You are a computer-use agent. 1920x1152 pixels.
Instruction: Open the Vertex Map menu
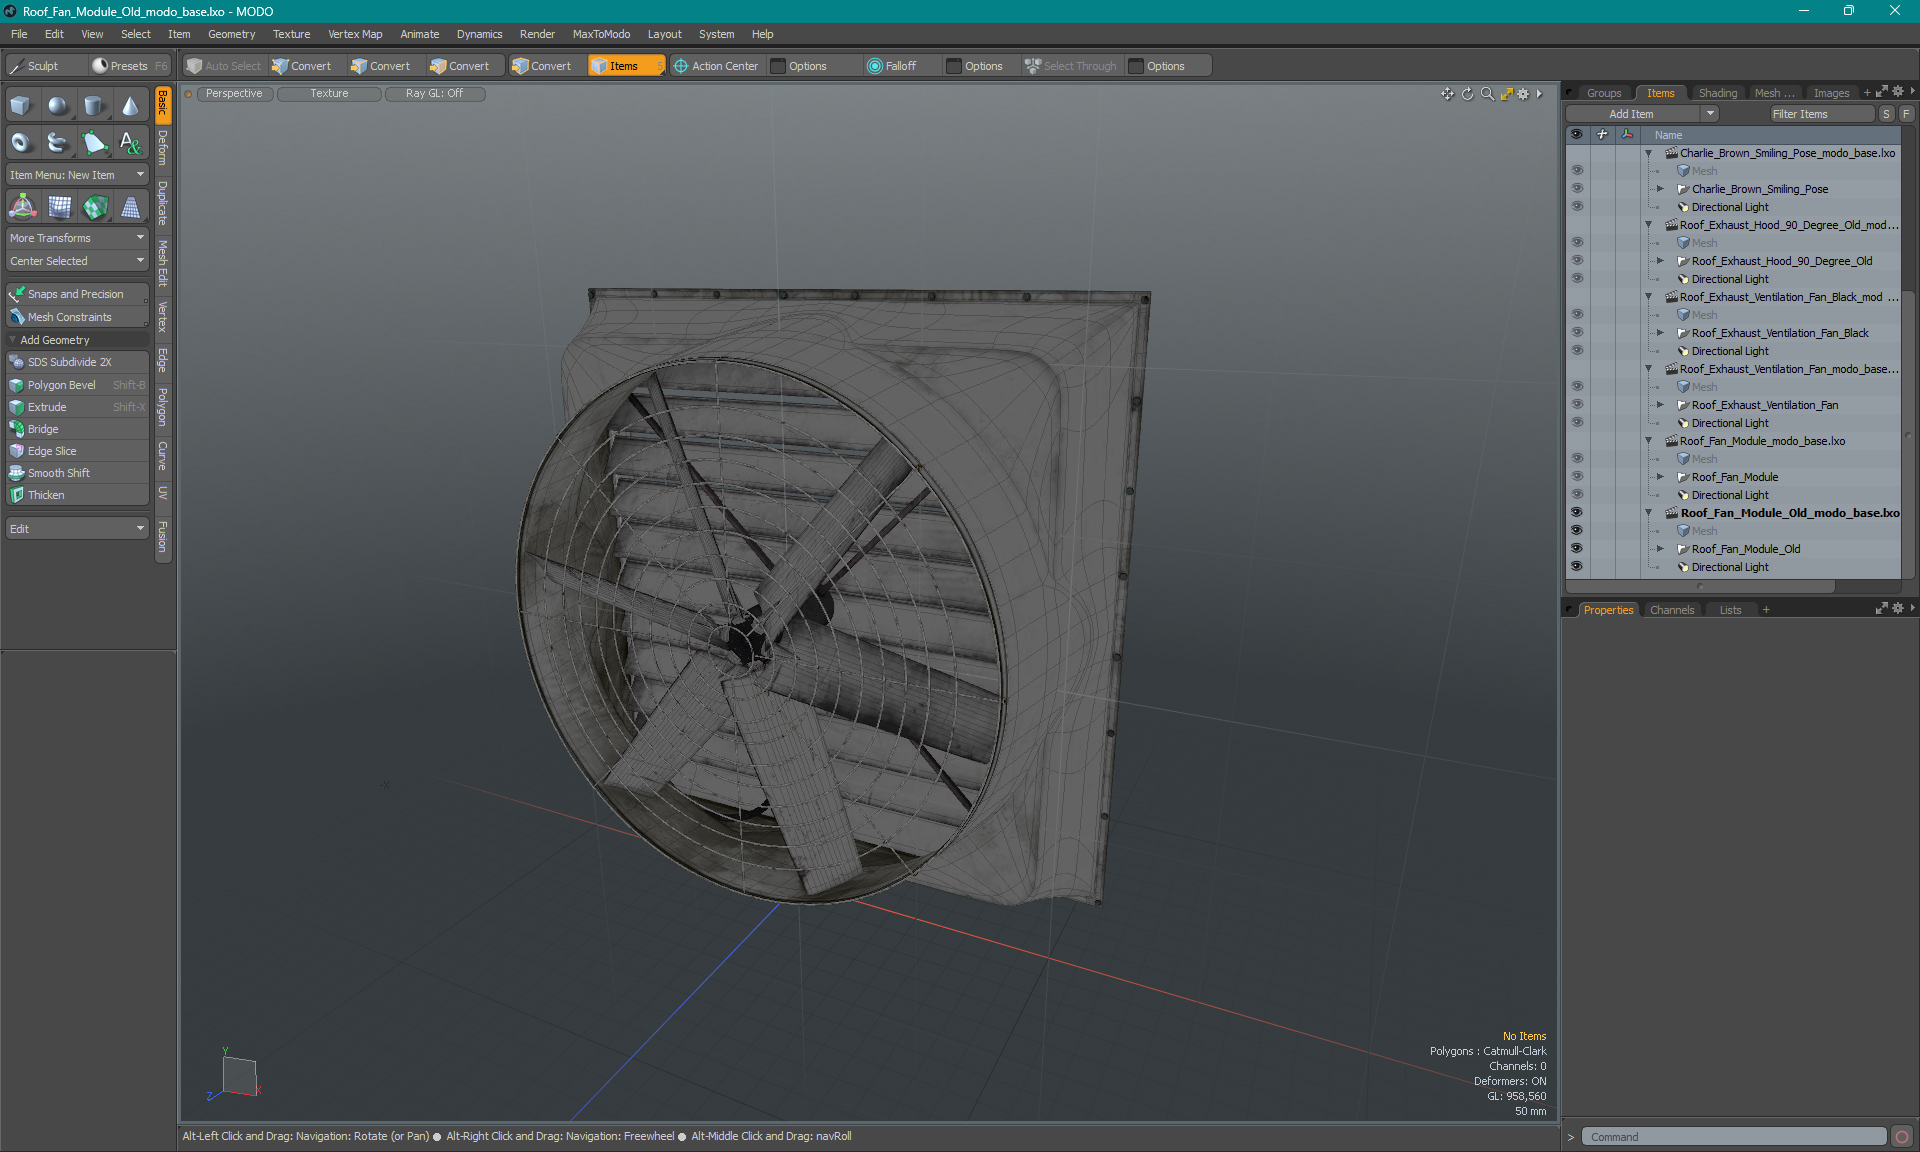[x=355, y=34]
